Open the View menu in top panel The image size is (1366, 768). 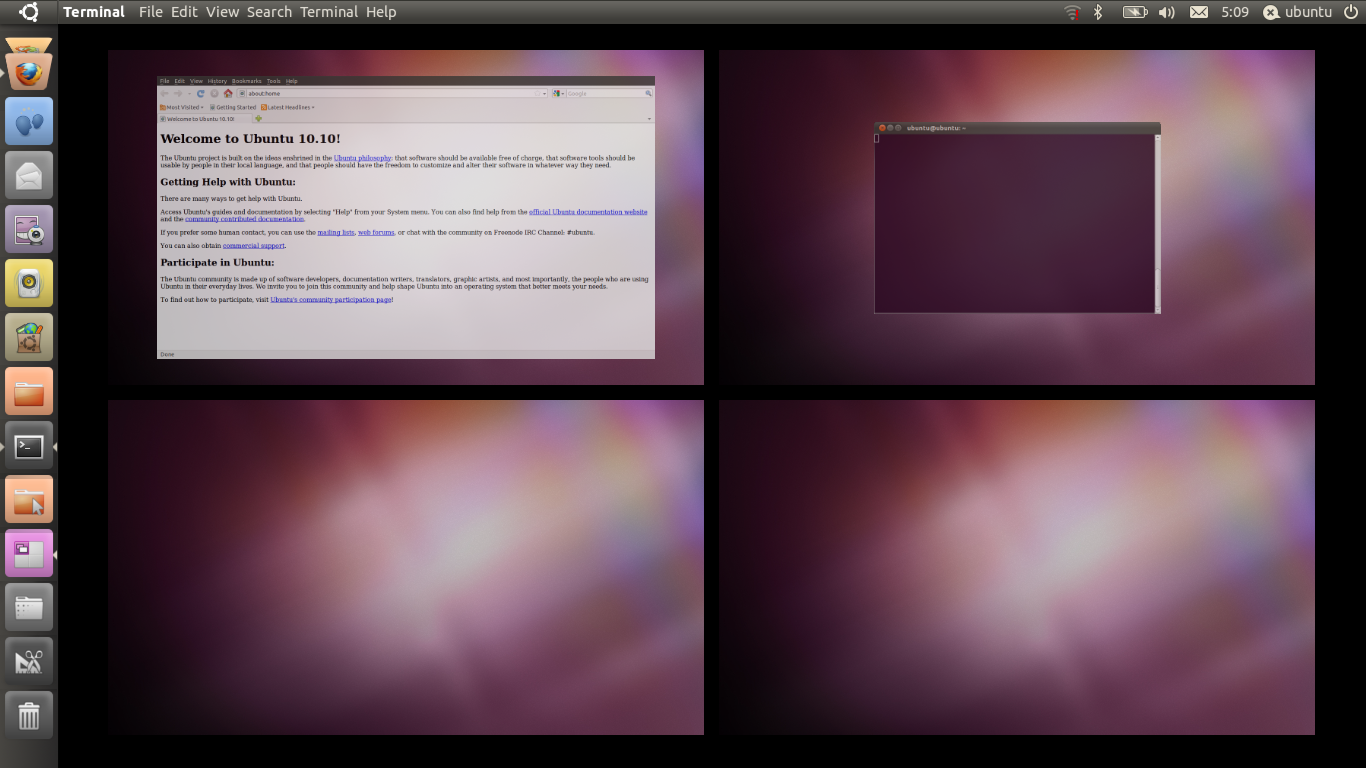click(x=222, y=12)
